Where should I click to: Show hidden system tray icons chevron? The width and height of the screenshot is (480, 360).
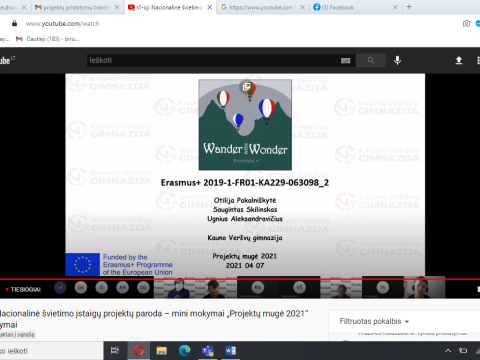[448, 351]
